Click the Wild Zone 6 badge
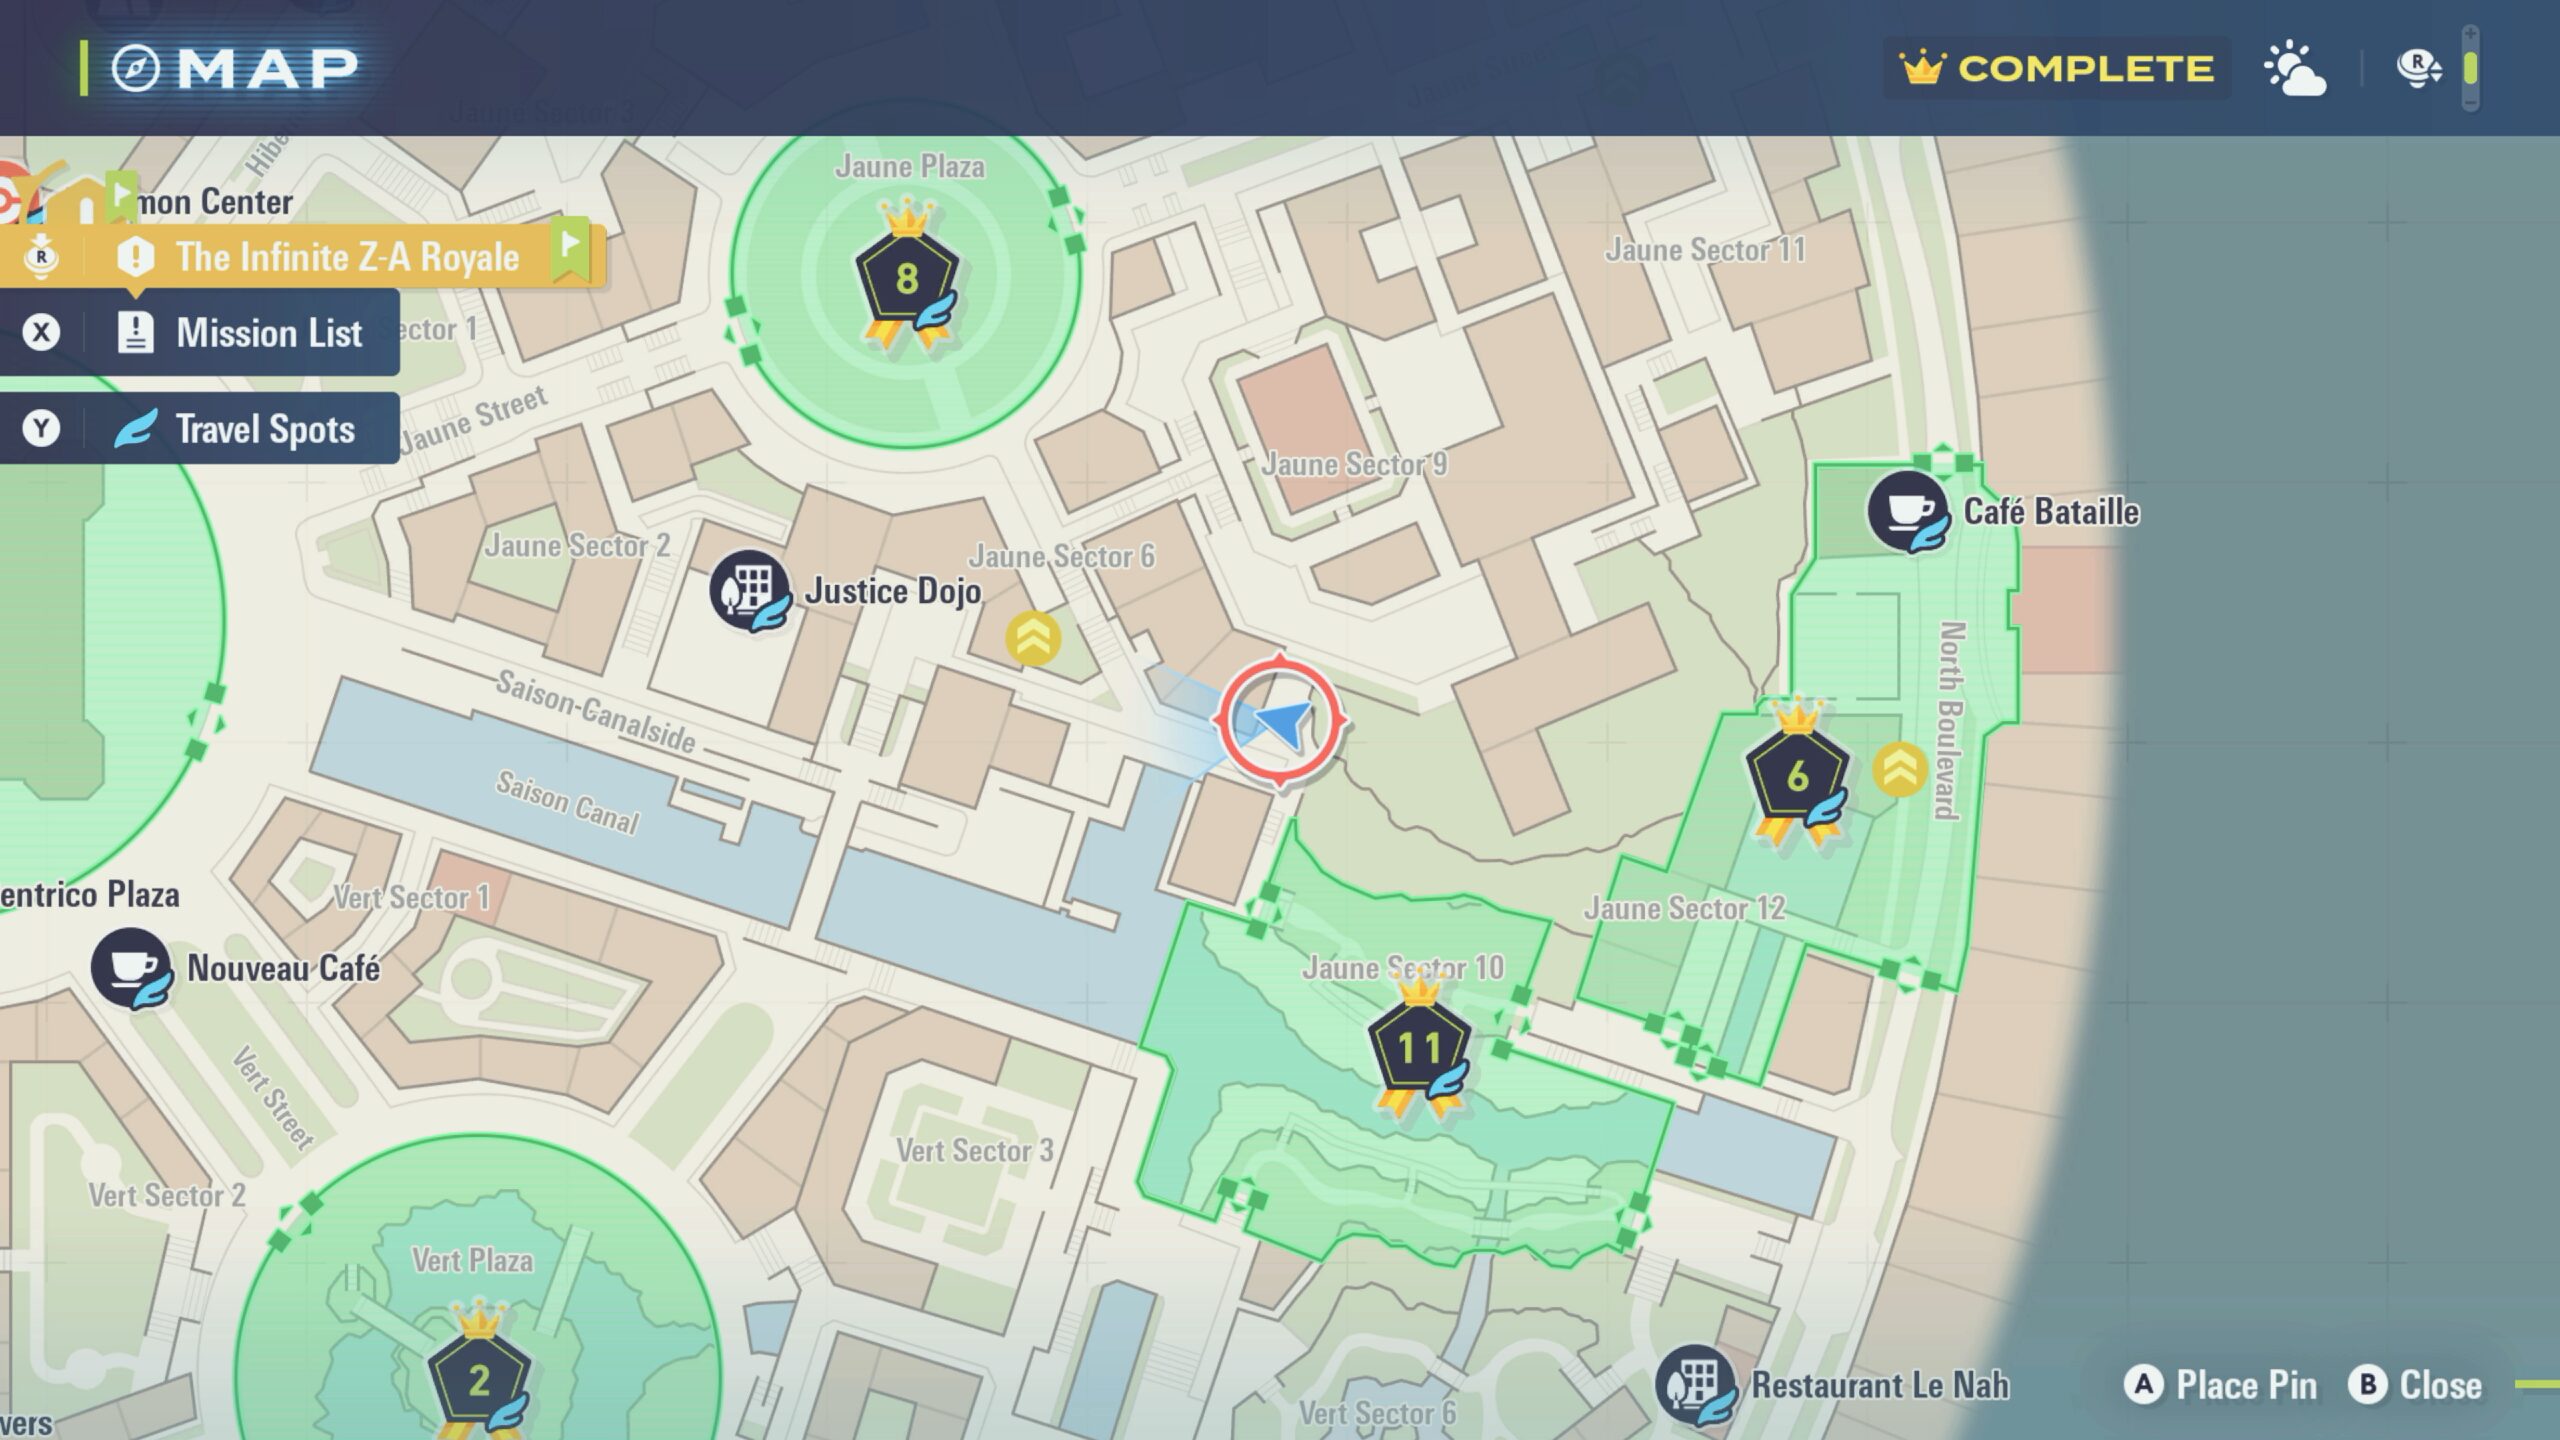Viewport: 2560px width, 1440px height. tap(1797, 776)
